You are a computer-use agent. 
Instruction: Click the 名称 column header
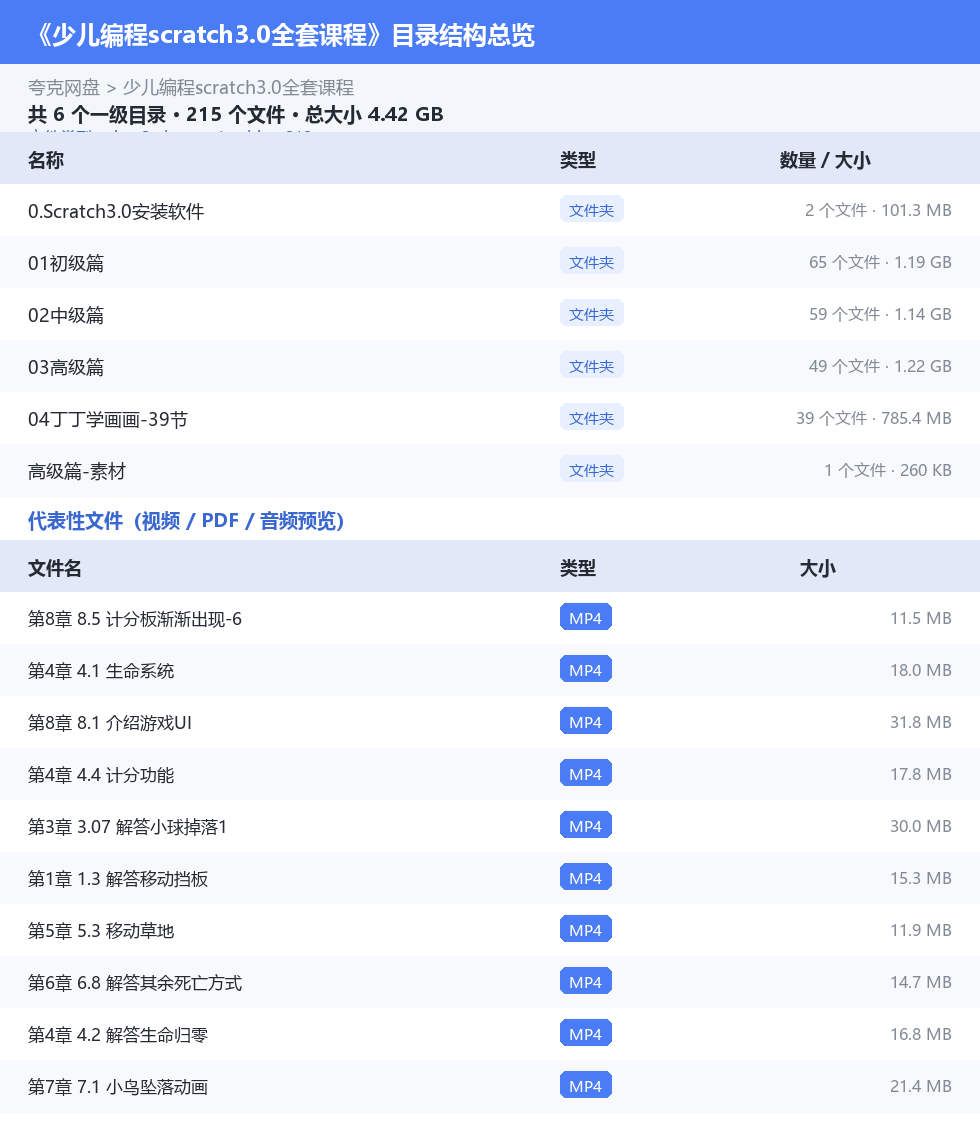pyautogui.click(x=46, y=160)
